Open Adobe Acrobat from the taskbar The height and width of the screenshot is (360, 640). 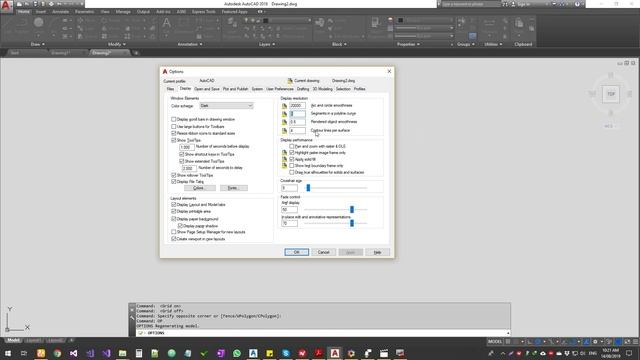(318, 353)
